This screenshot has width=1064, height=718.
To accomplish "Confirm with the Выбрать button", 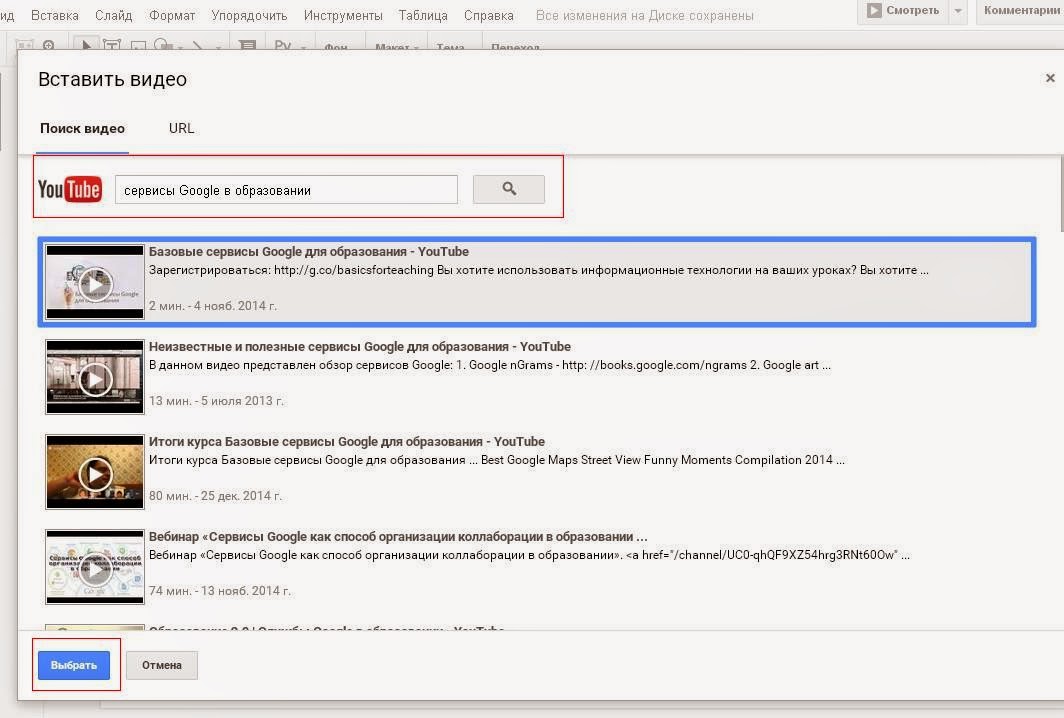I will 73,665.
